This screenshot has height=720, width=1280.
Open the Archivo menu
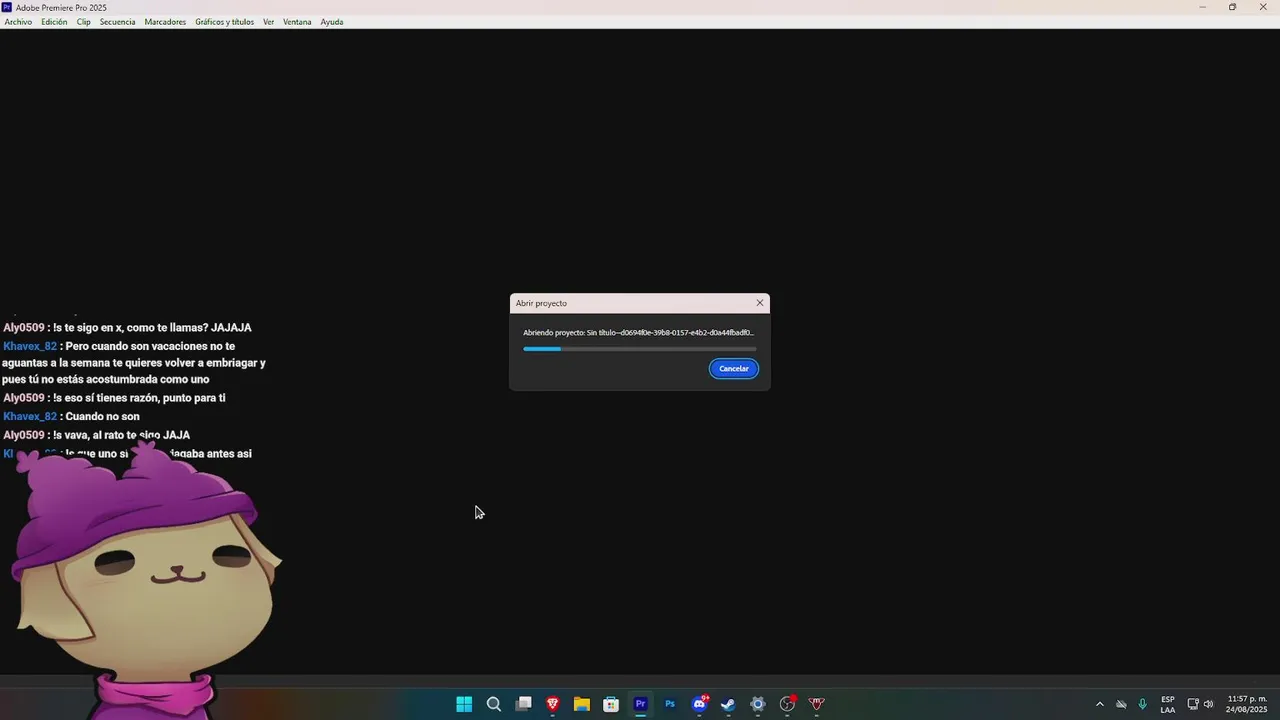(x=18, y=22)
